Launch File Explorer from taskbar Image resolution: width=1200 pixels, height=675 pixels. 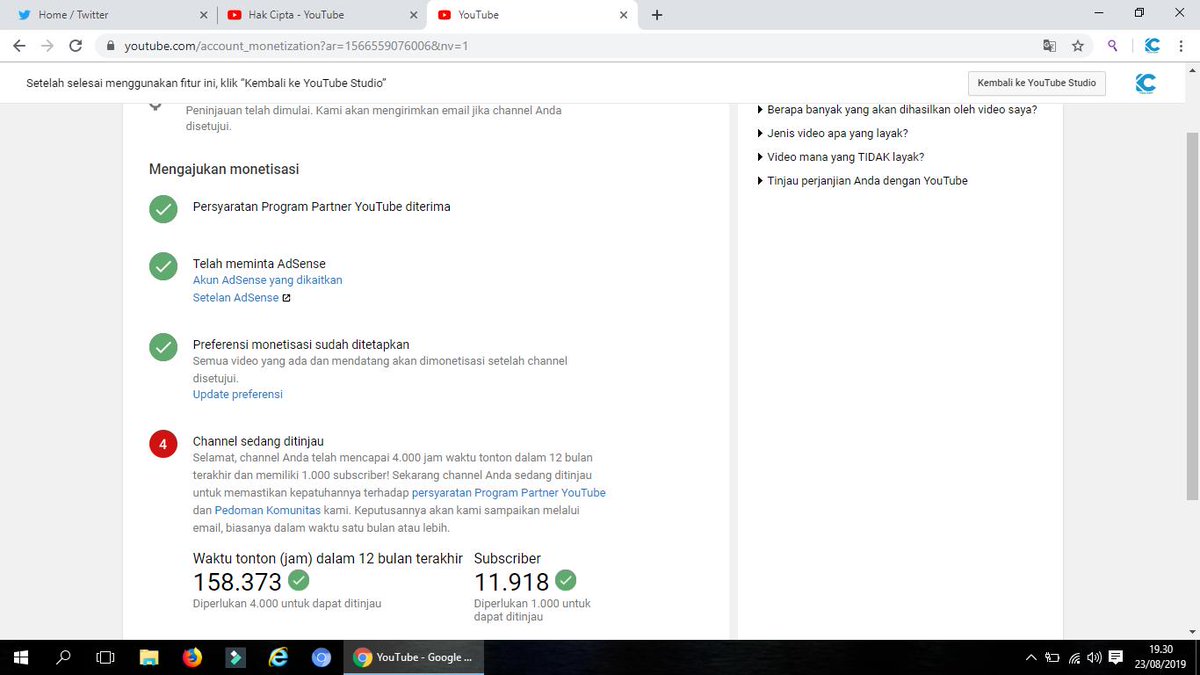[149, 657]
